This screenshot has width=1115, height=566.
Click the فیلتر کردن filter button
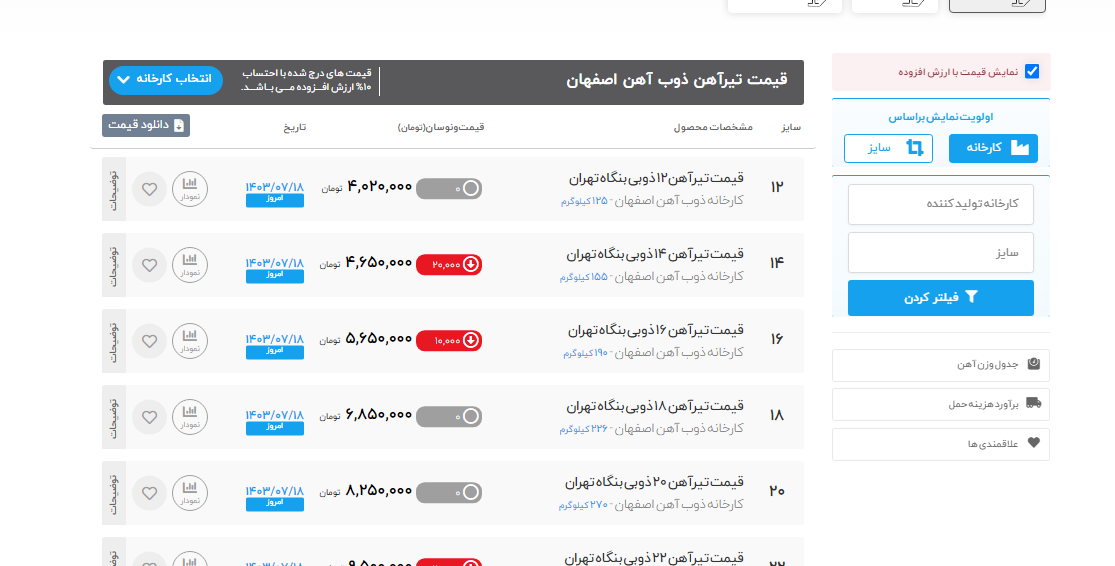pos(940,298)
